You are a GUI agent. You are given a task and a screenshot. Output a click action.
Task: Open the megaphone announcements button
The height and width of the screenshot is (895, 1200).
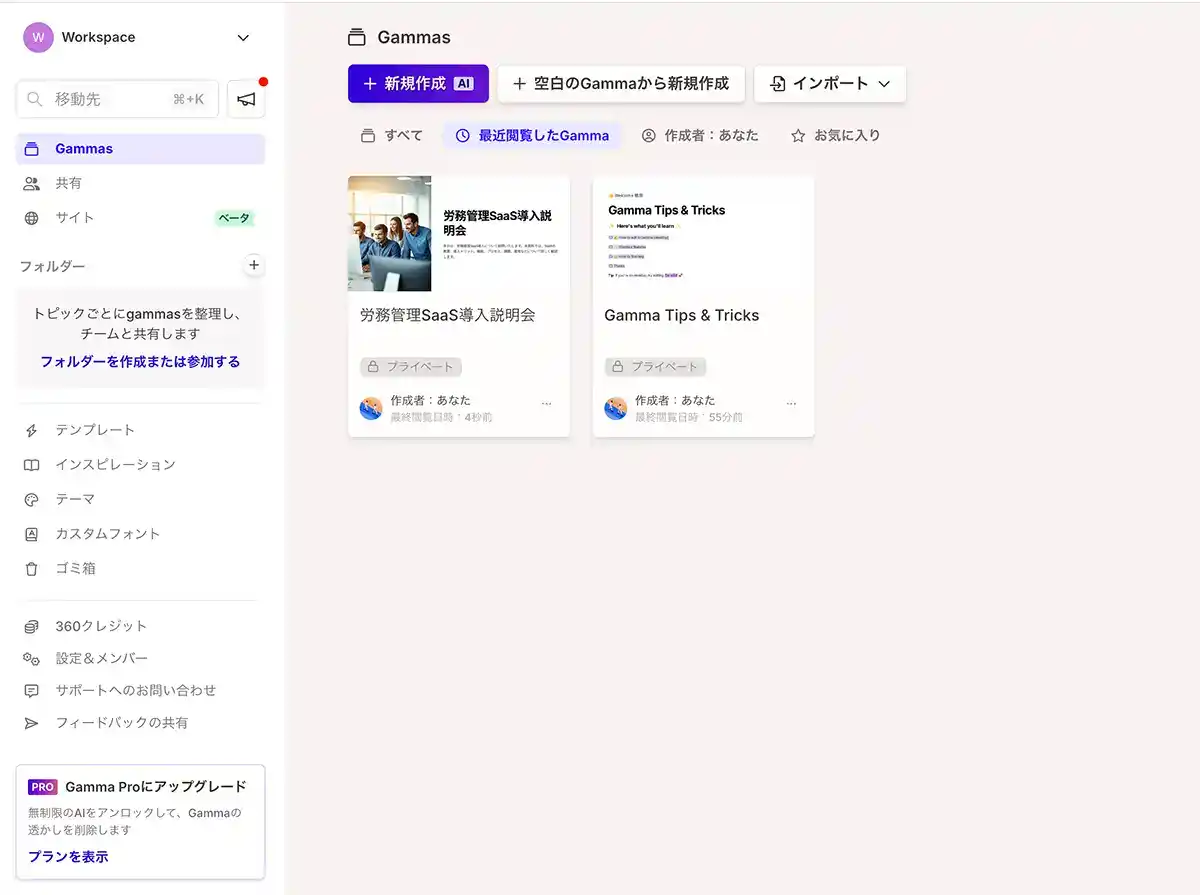point(246,99)
